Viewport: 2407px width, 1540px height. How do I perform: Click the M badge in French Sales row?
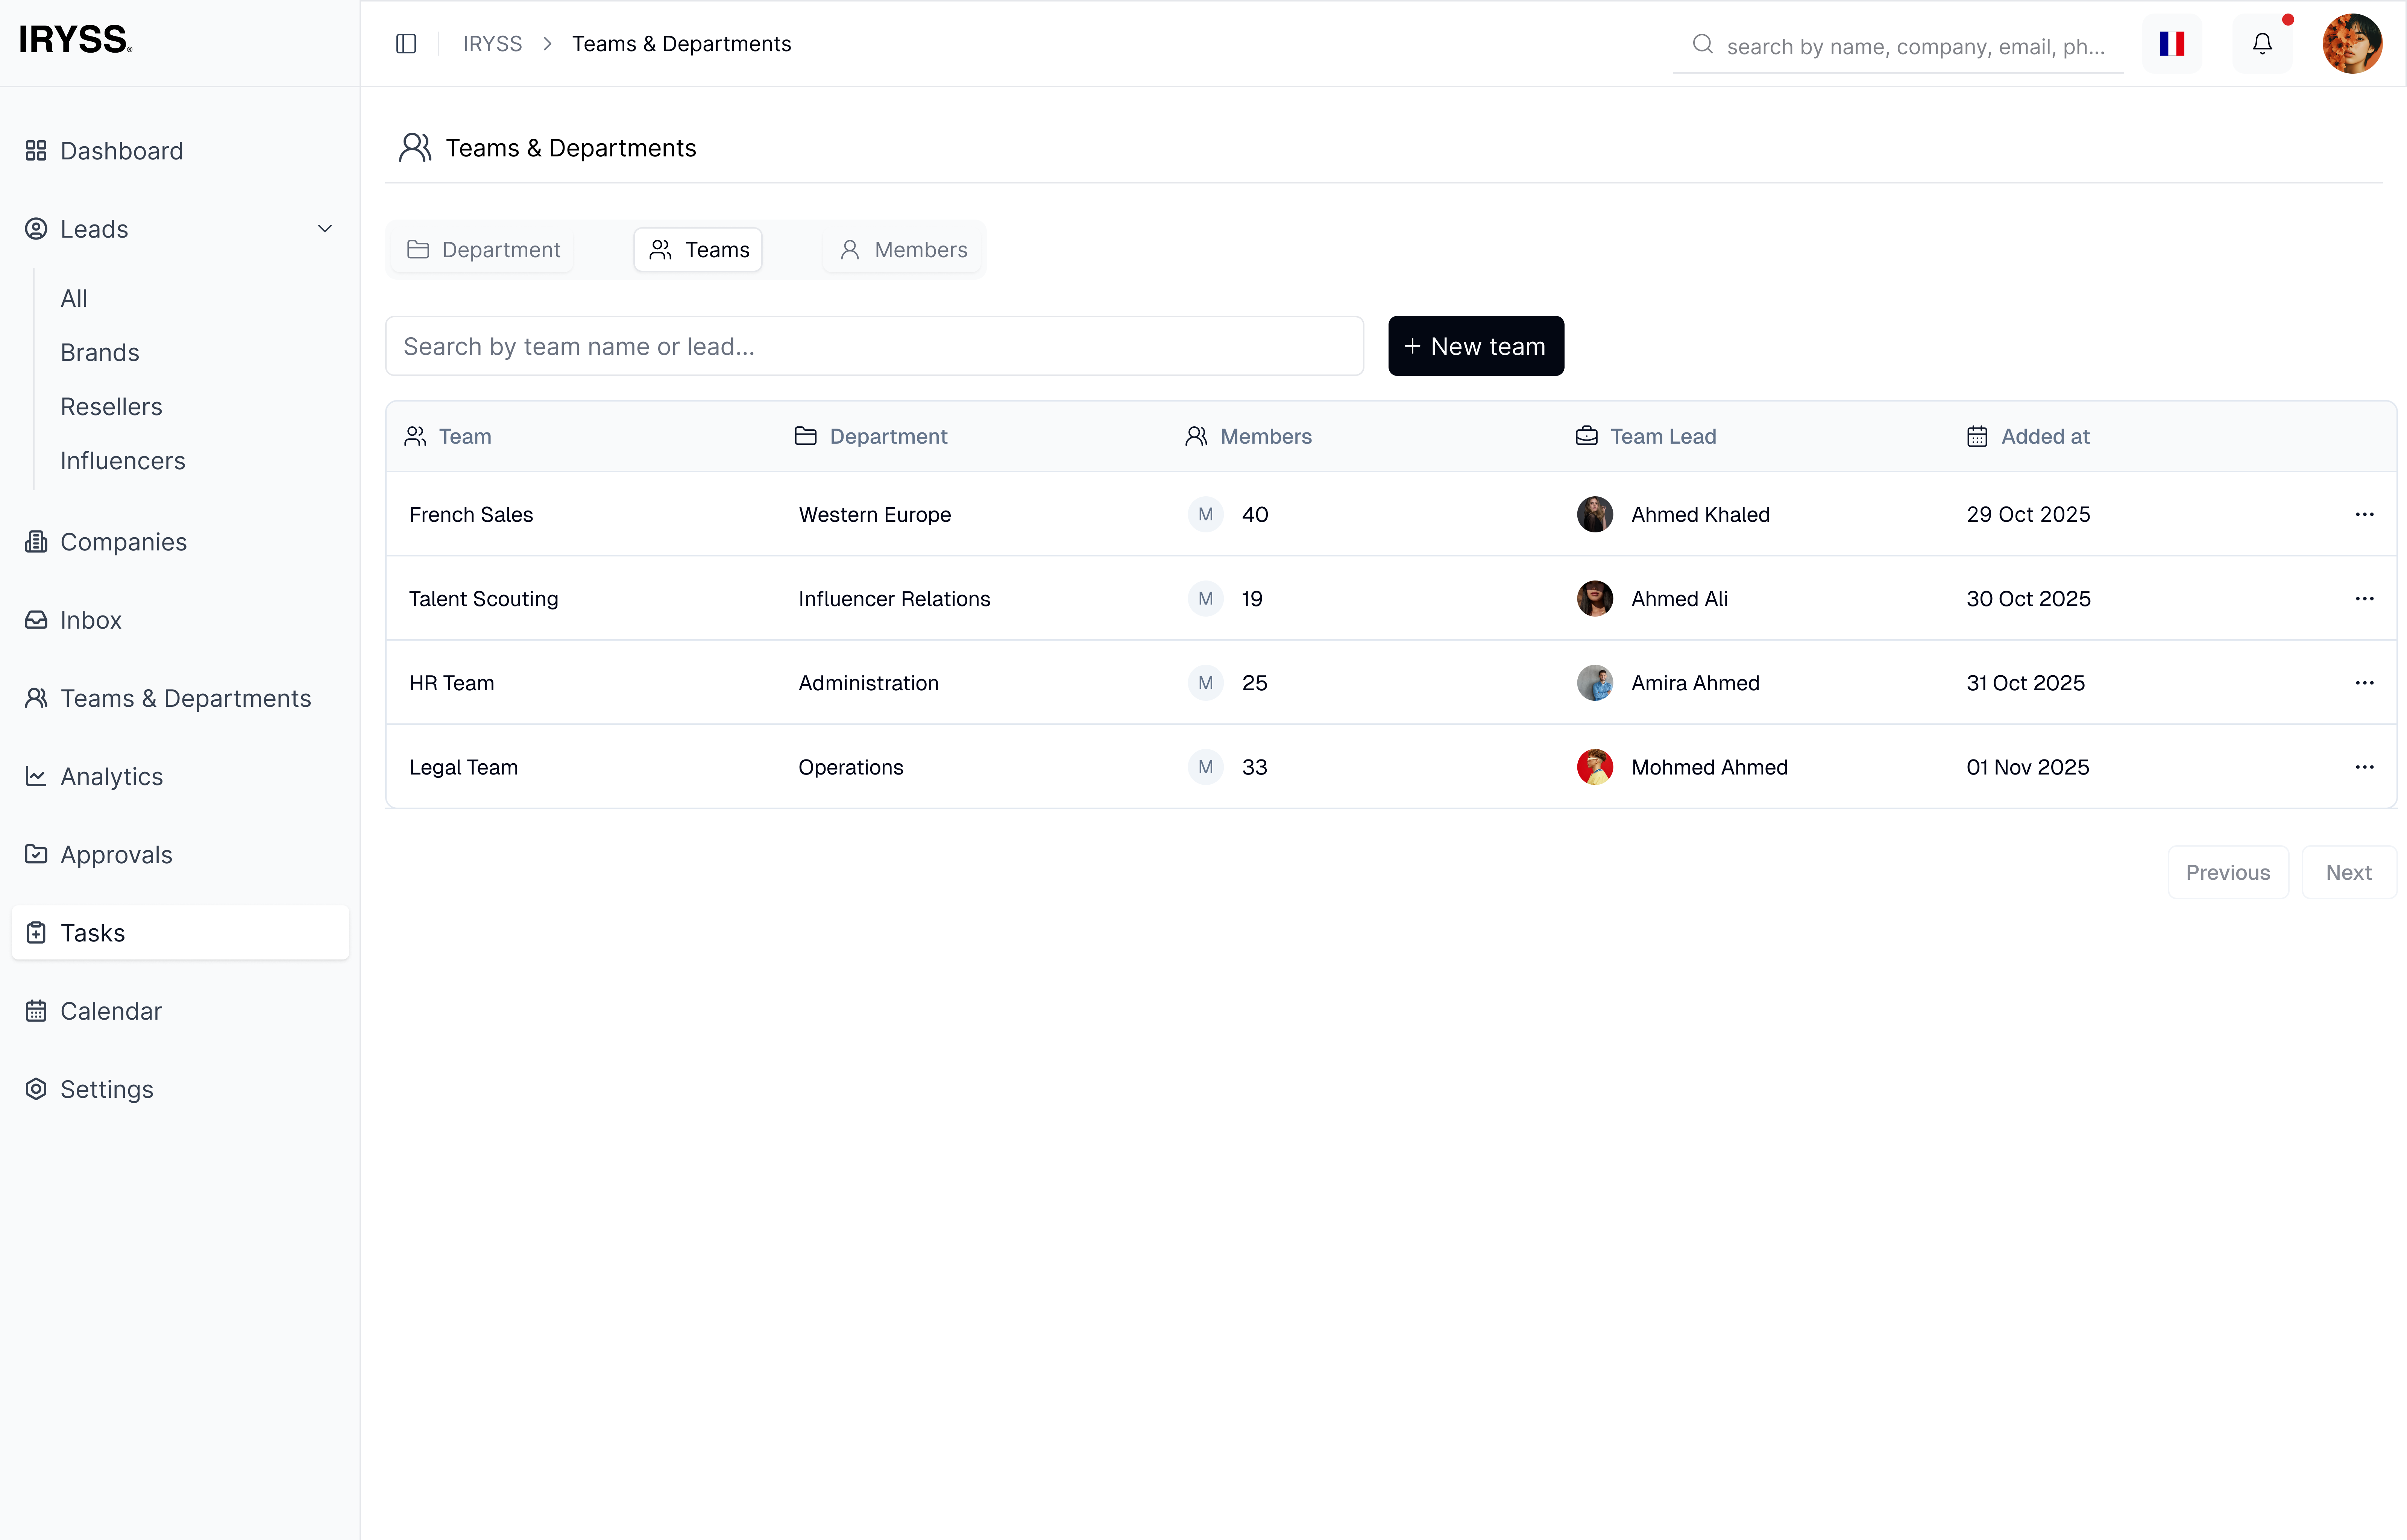(x=1206, y=514)
